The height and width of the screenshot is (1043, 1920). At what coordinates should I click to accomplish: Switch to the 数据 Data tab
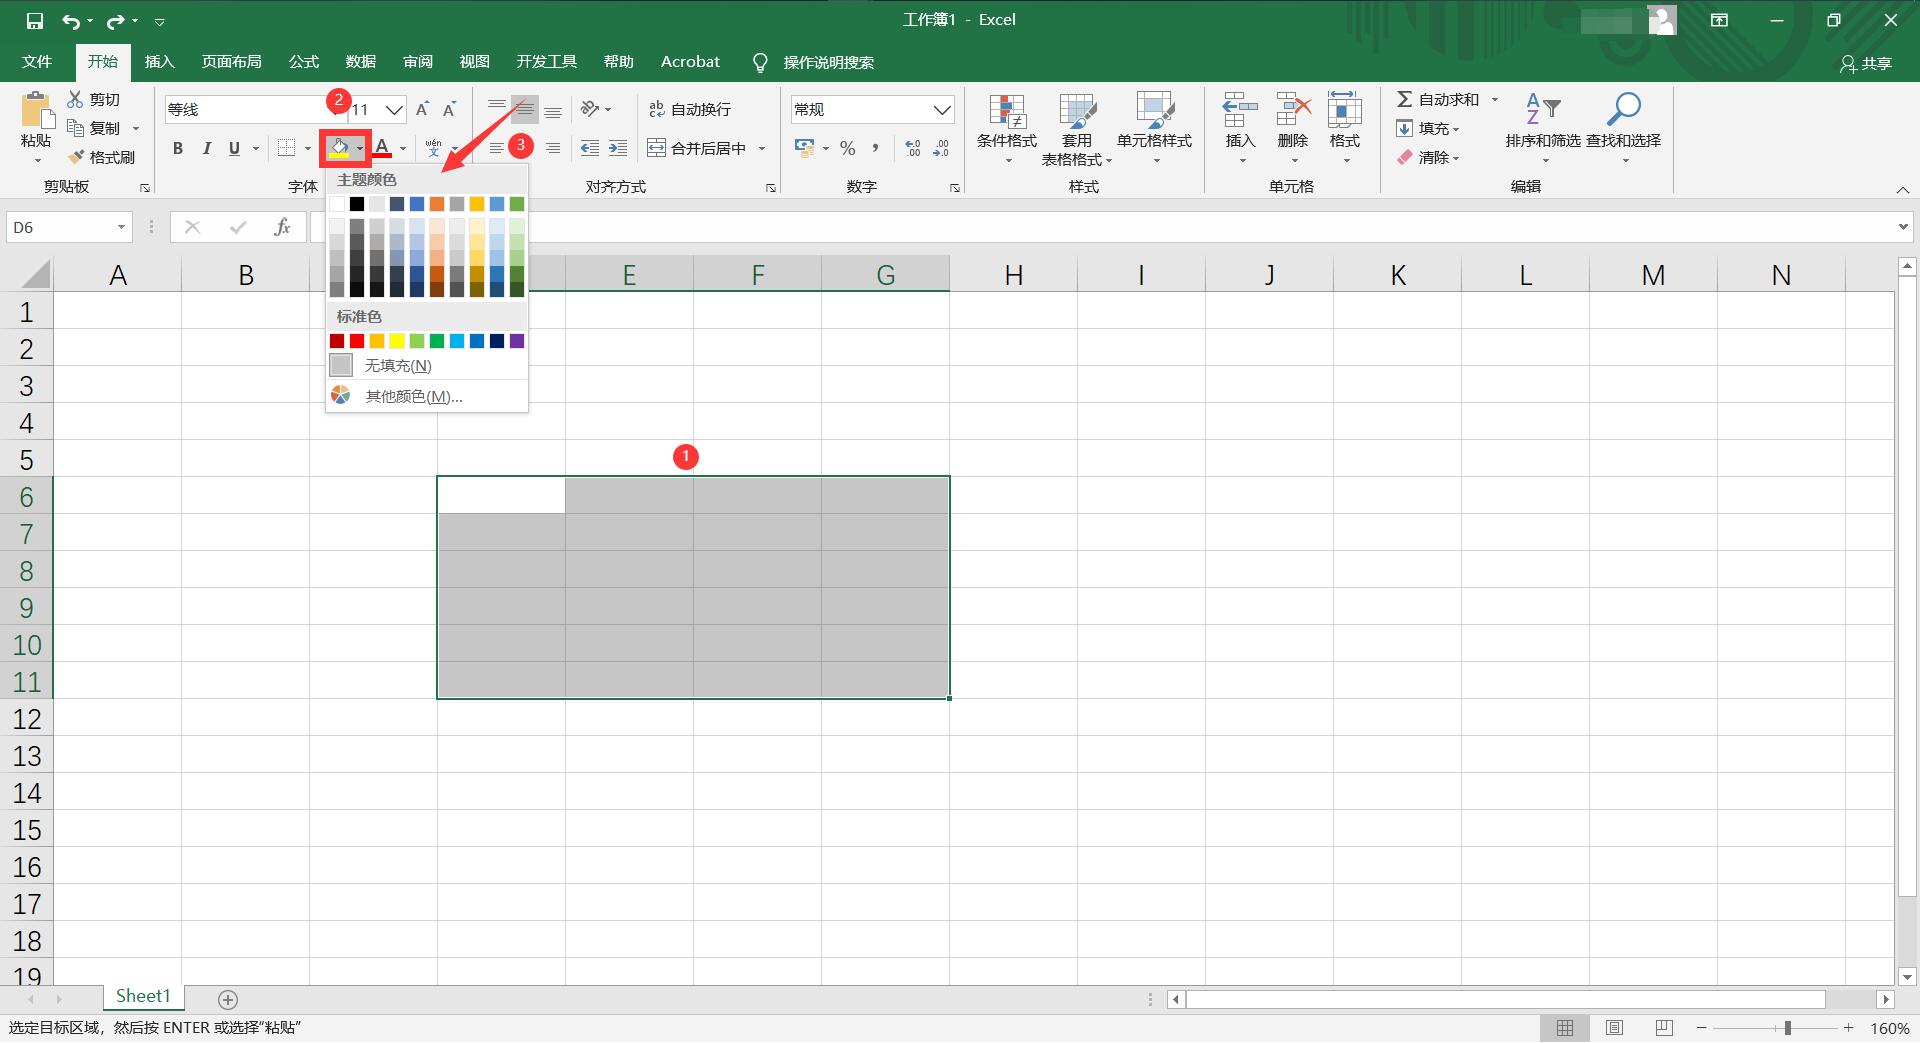360,62
